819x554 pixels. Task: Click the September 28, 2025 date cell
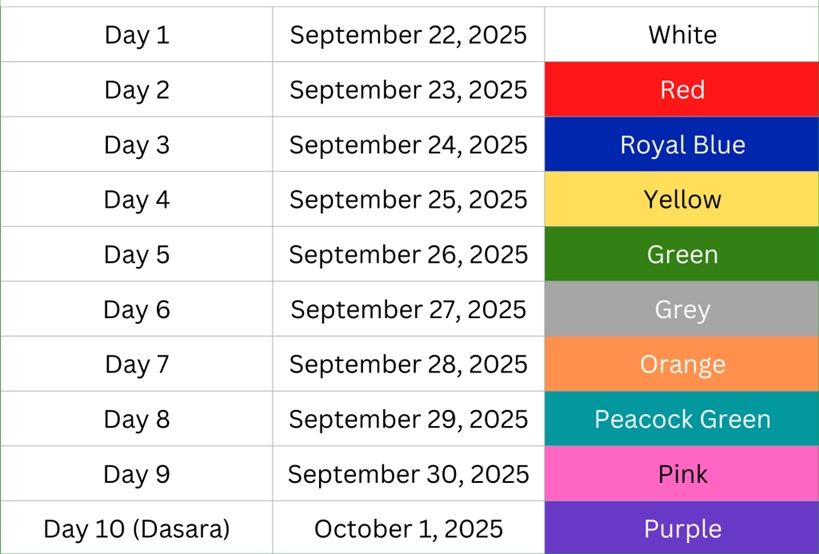tap(408, 364)
